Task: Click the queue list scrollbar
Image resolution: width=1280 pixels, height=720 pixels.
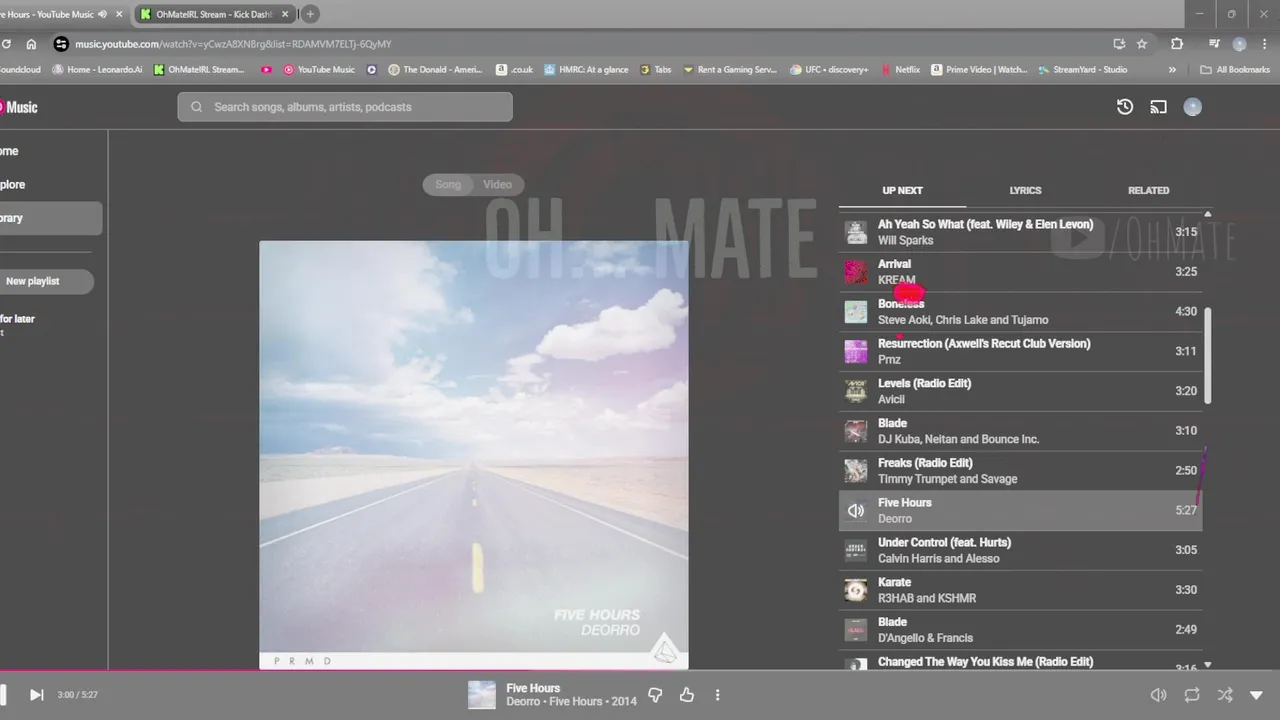Action: coord(1207,355)
